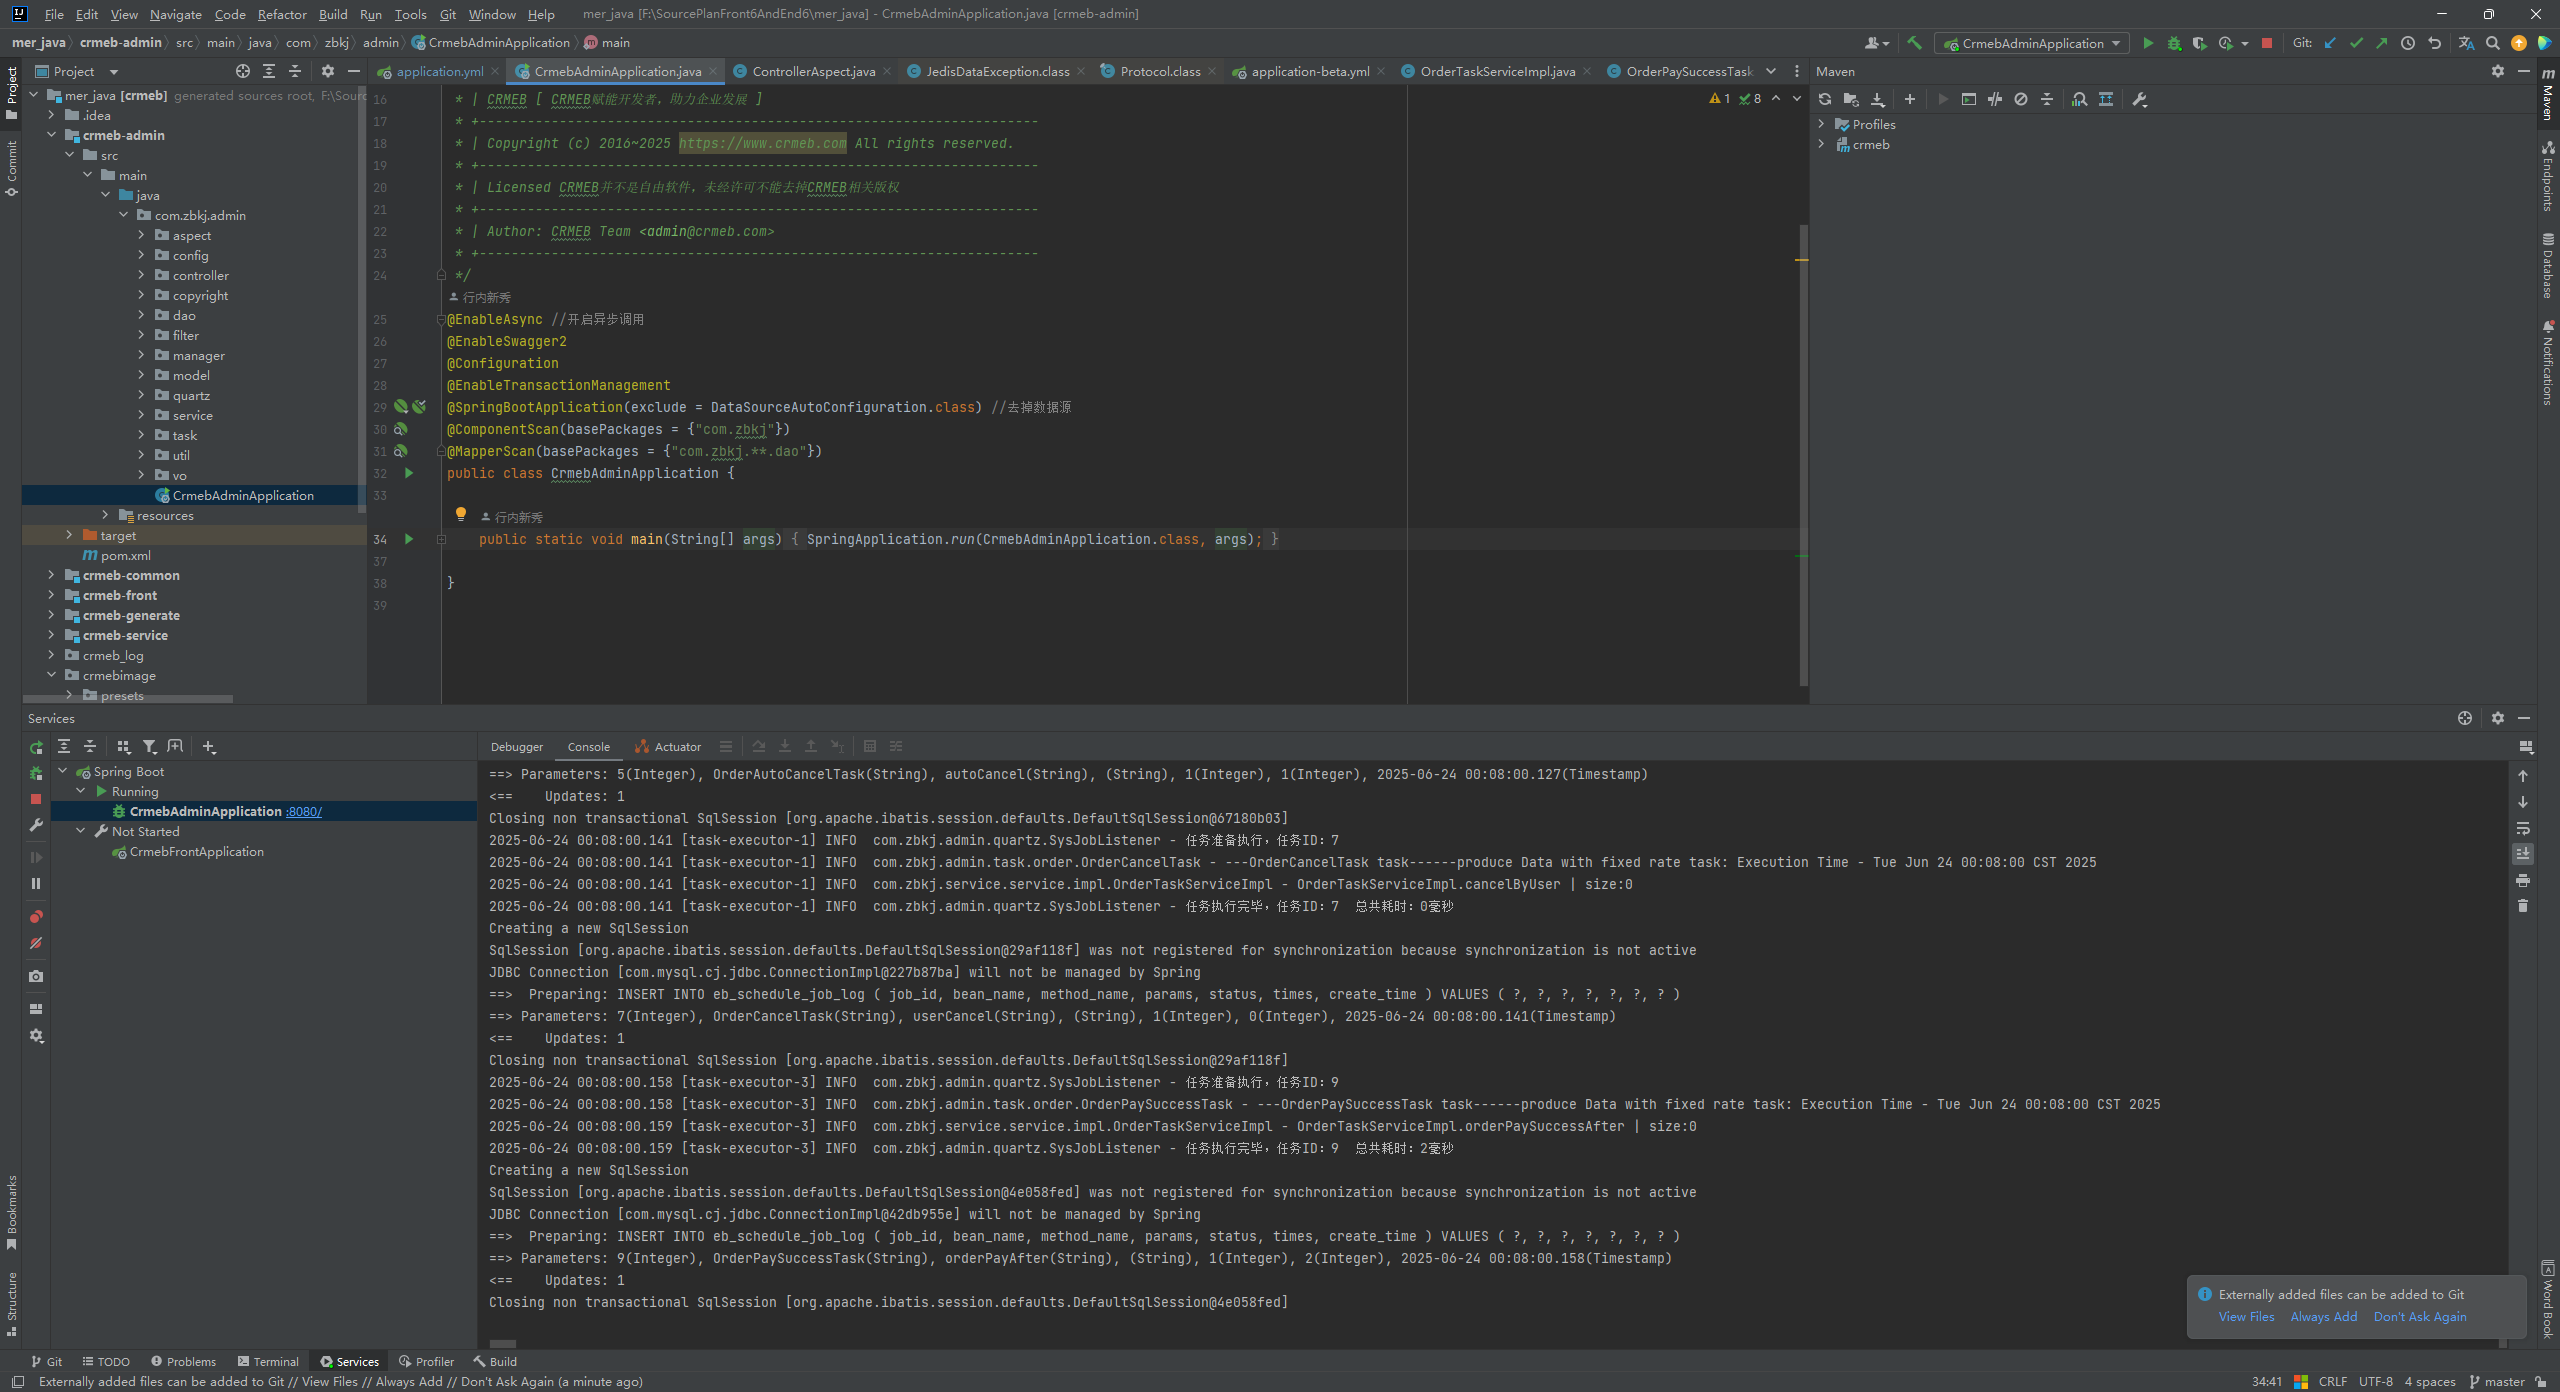
Task: Toggle the Database tool window stripe
Action: pyautogui.click(x=2548, y=265)
